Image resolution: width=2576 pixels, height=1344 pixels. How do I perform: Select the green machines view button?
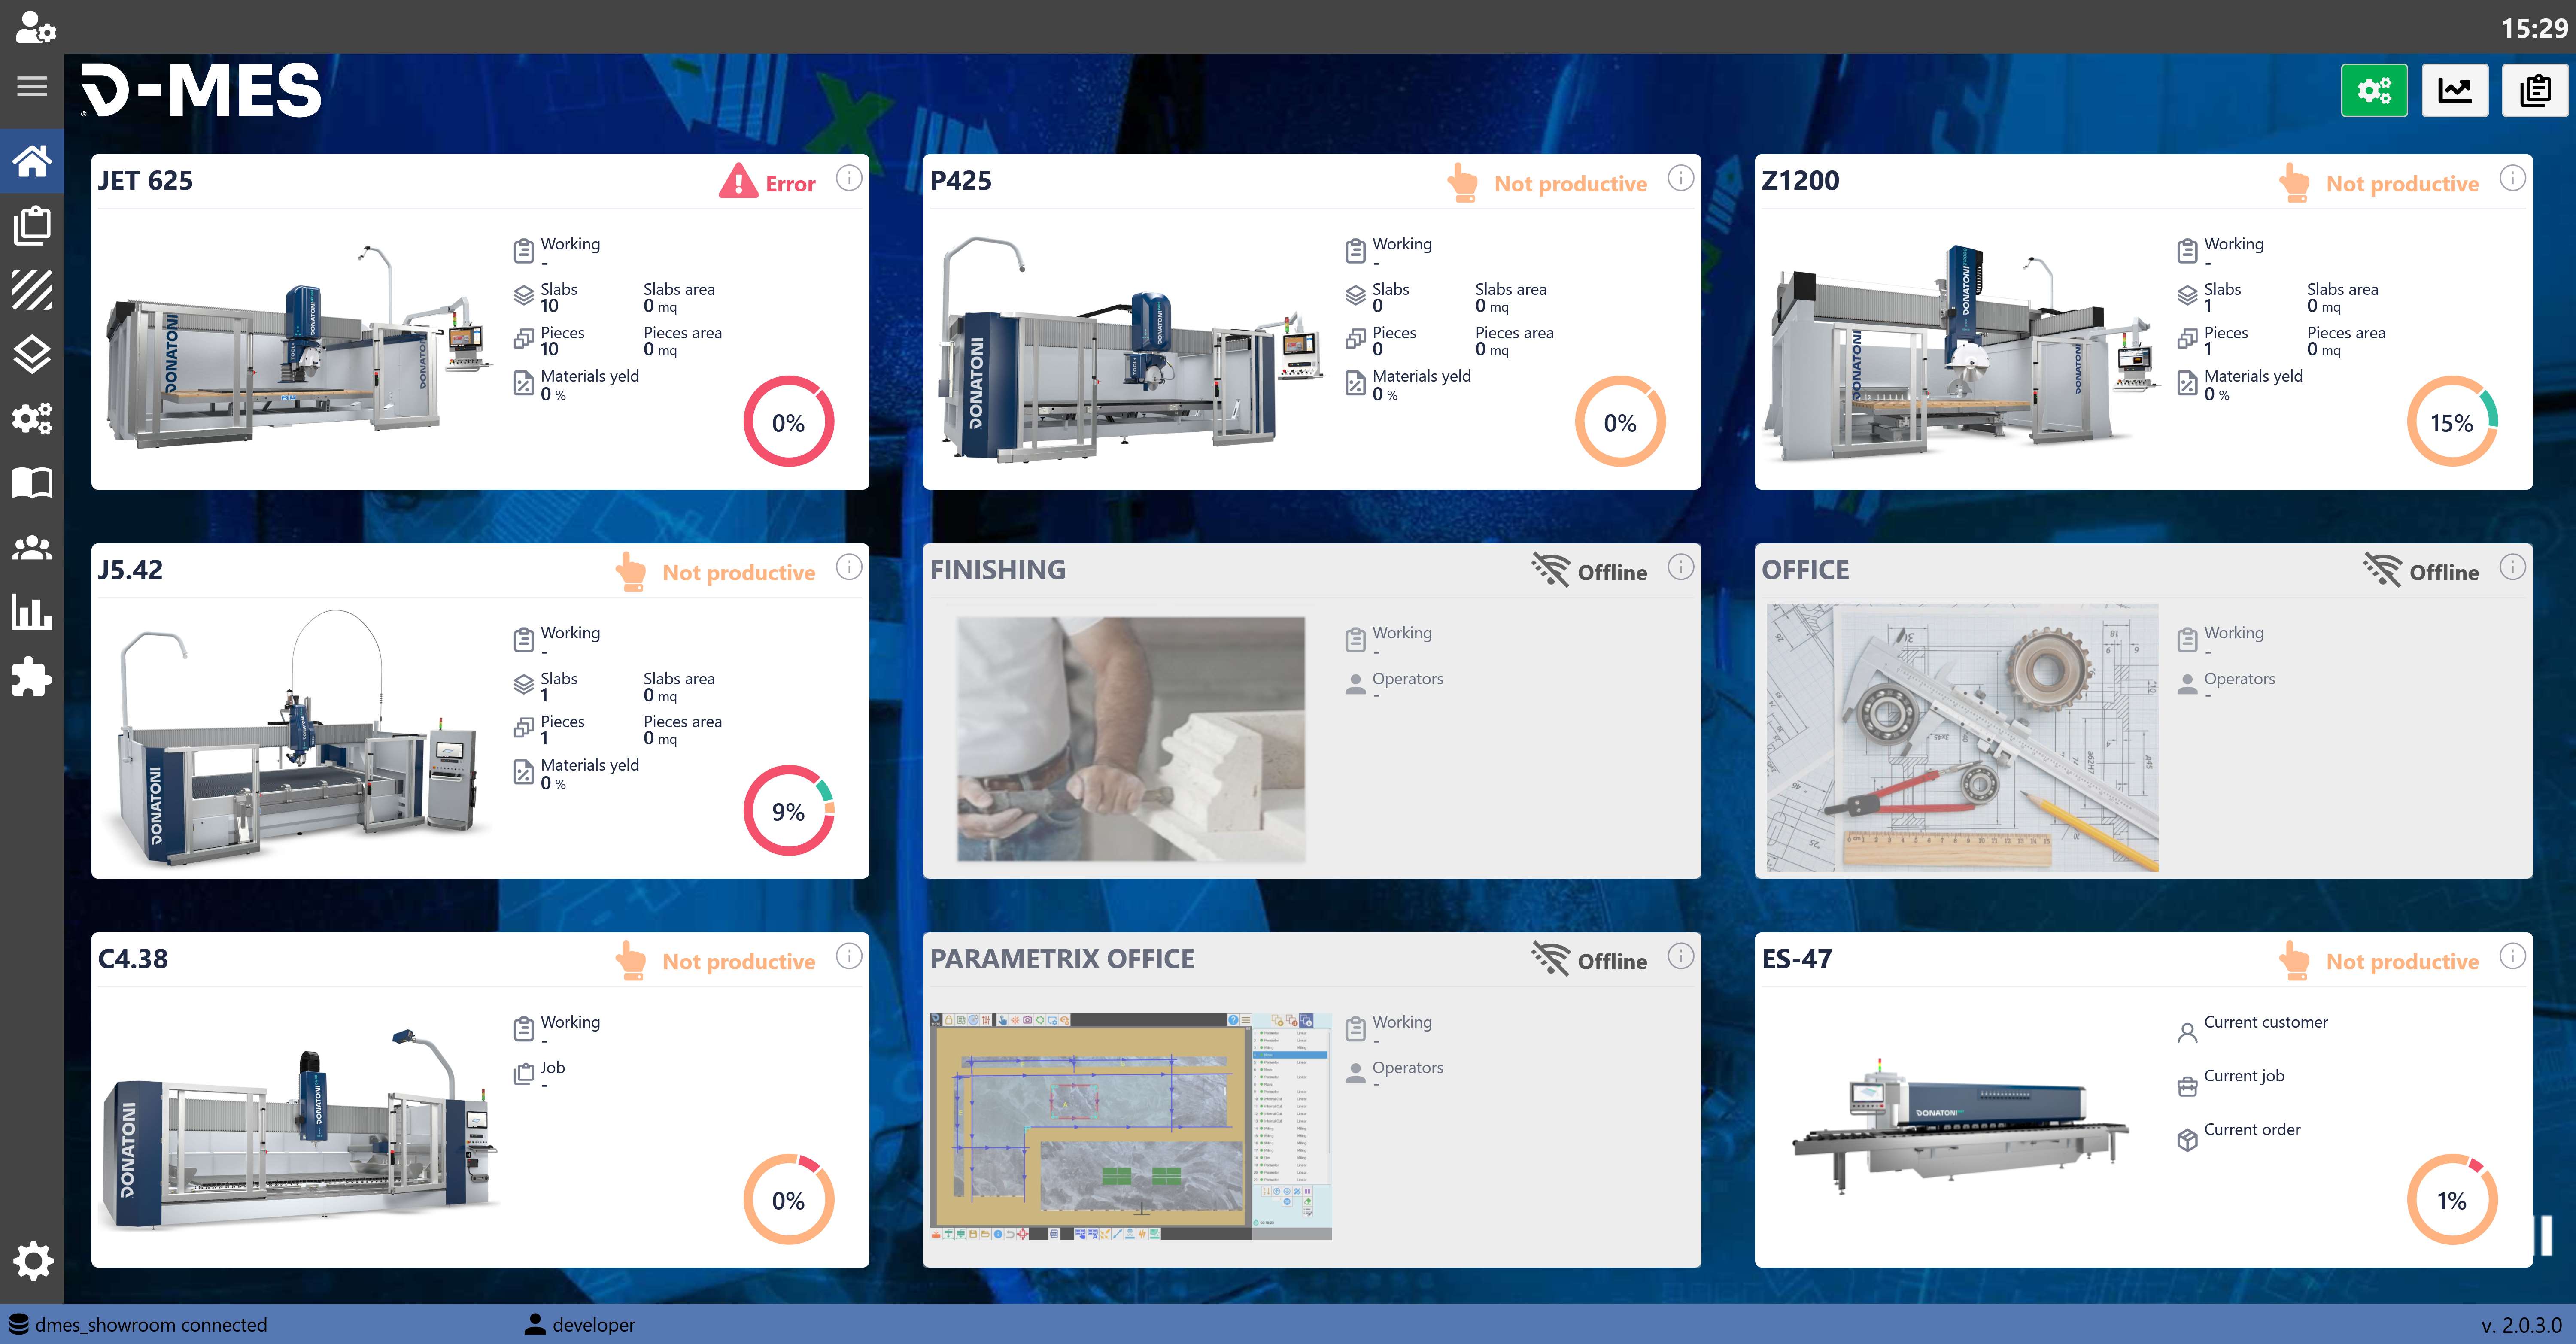pyautogui.click(x=2374, y=91)
